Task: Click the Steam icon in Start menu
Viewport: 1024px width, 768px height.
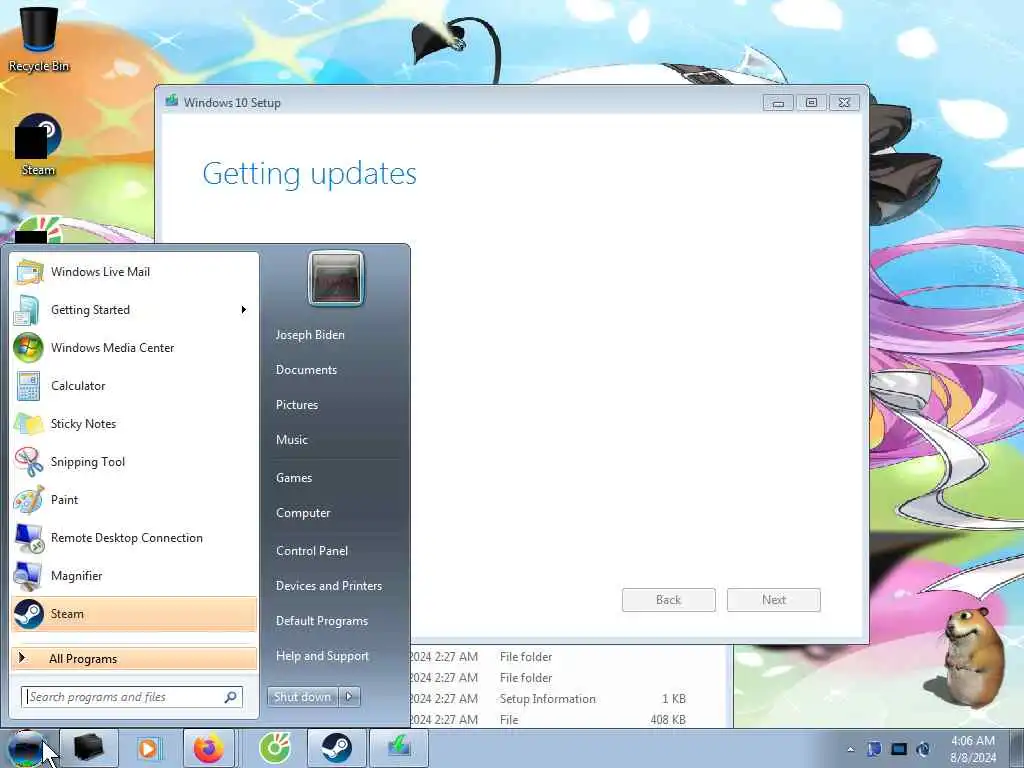Action: 29,614
